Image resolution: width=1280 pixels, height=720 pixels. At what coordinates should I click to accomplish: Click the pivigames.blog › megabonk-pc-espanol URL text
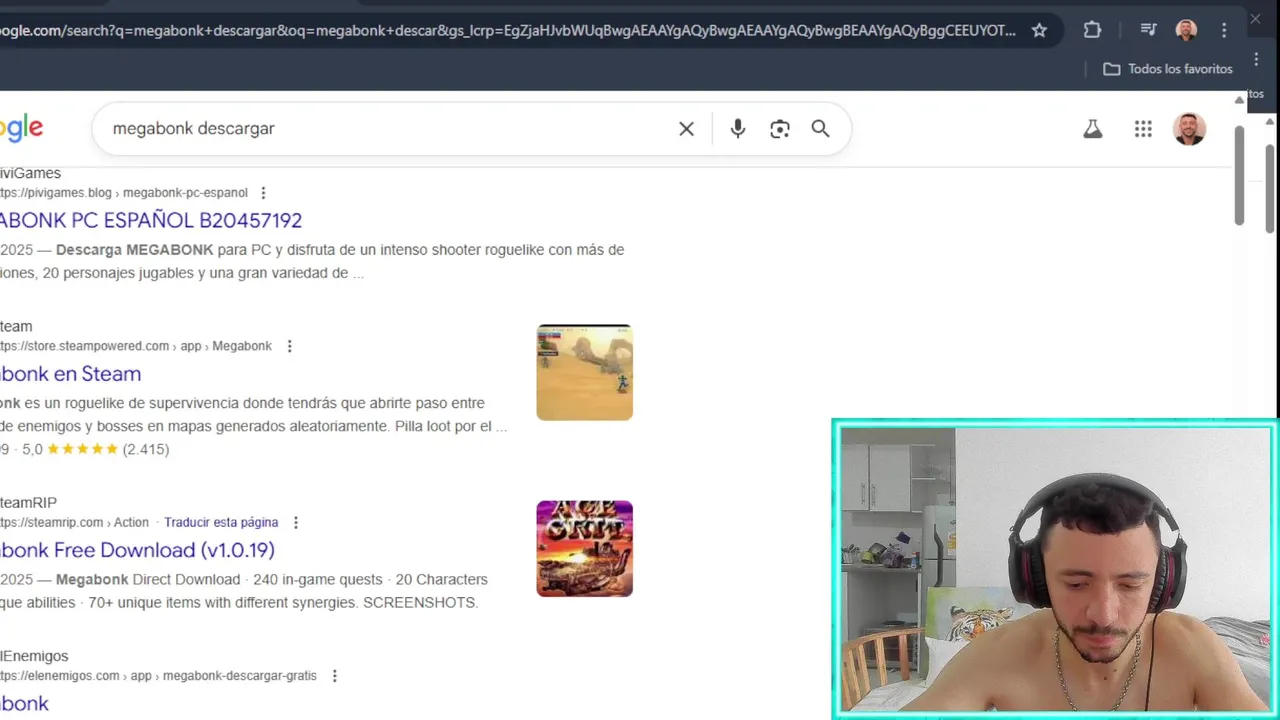tap(124, 193)
